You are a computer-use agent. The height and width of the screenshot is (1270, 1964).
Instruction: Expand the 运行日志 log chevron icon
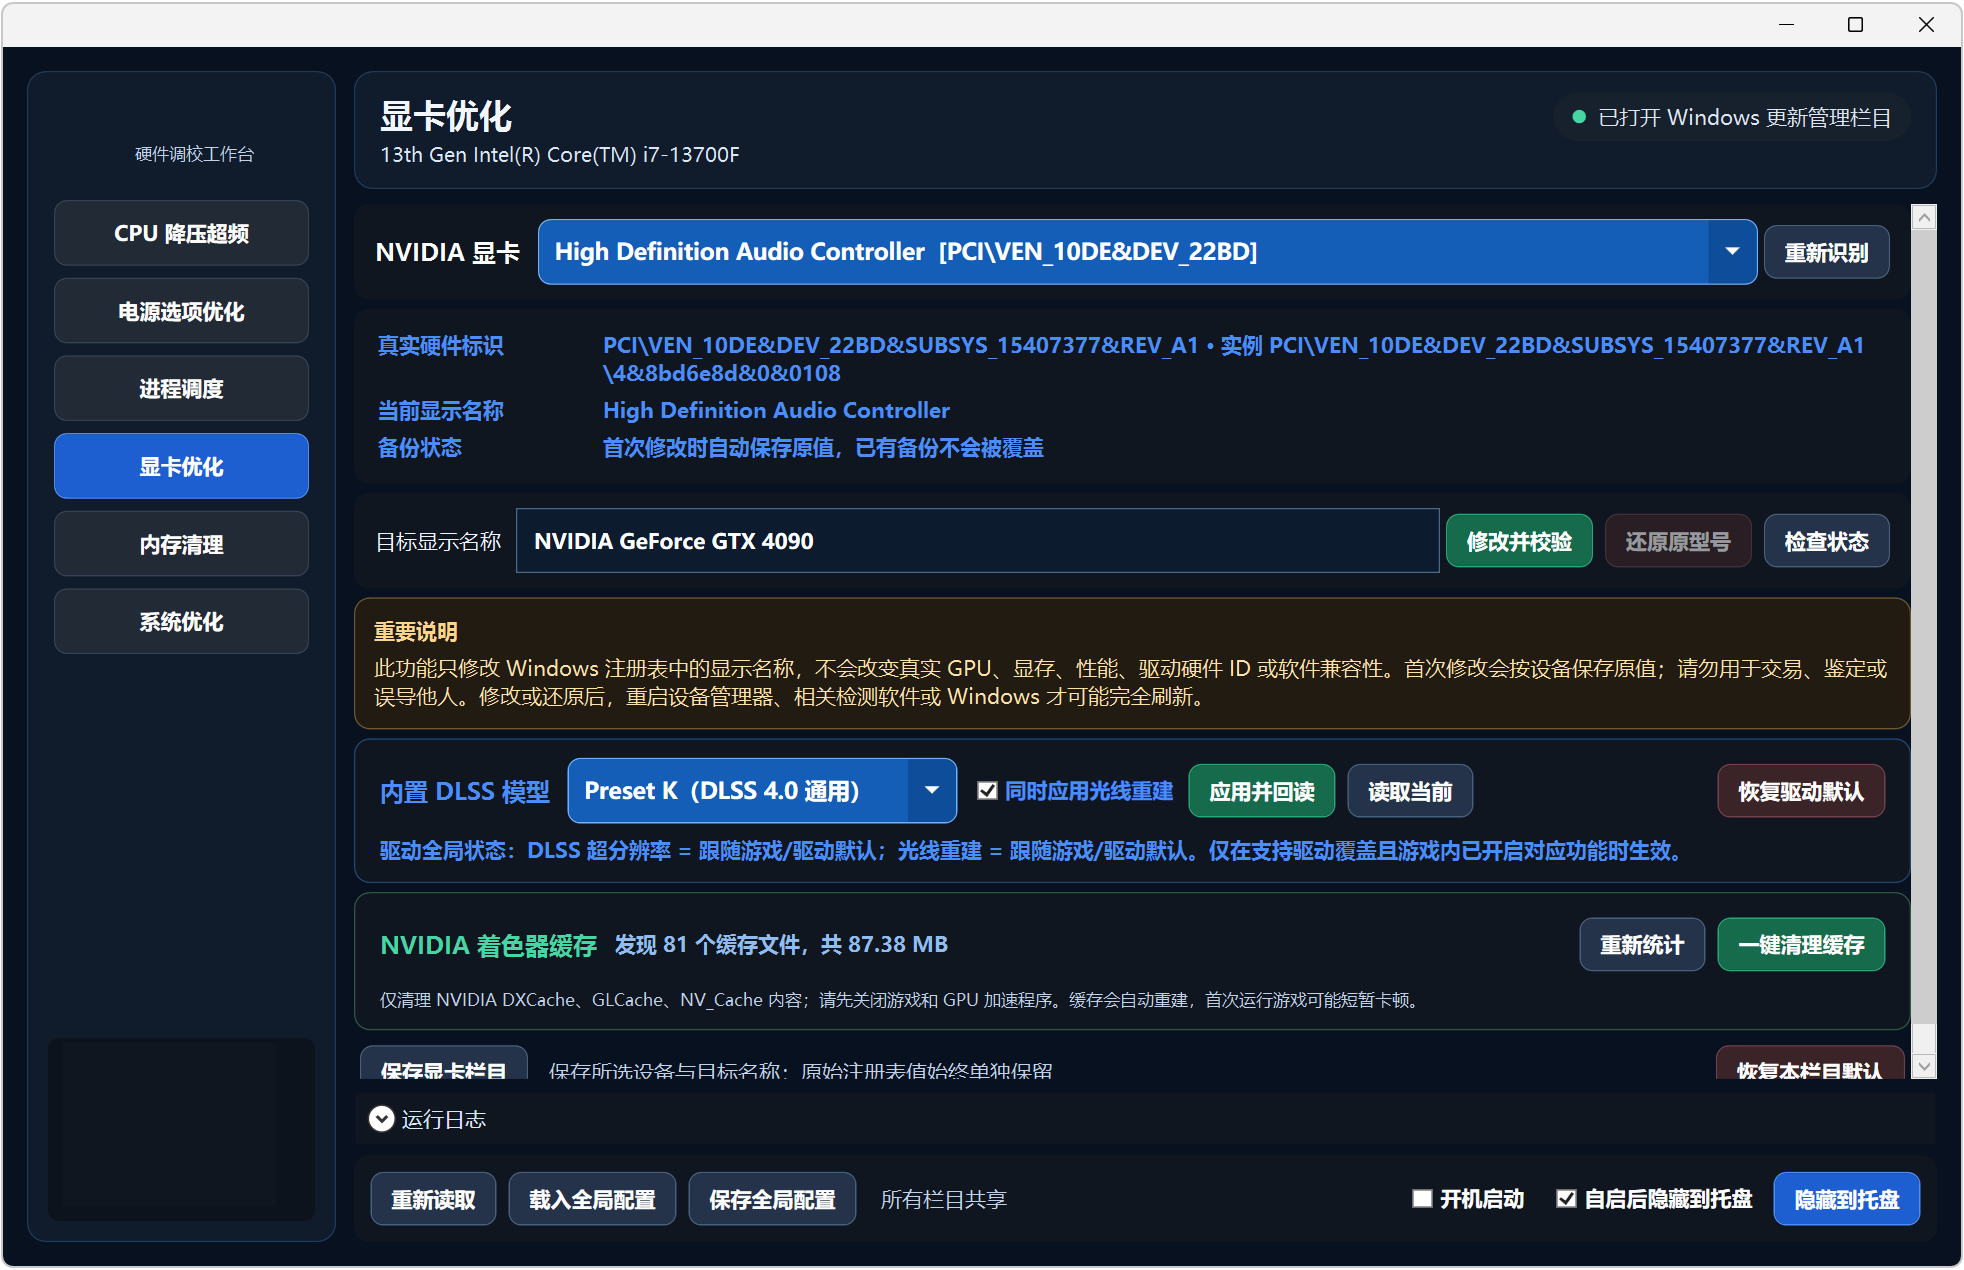click(x=381, y=1119)
